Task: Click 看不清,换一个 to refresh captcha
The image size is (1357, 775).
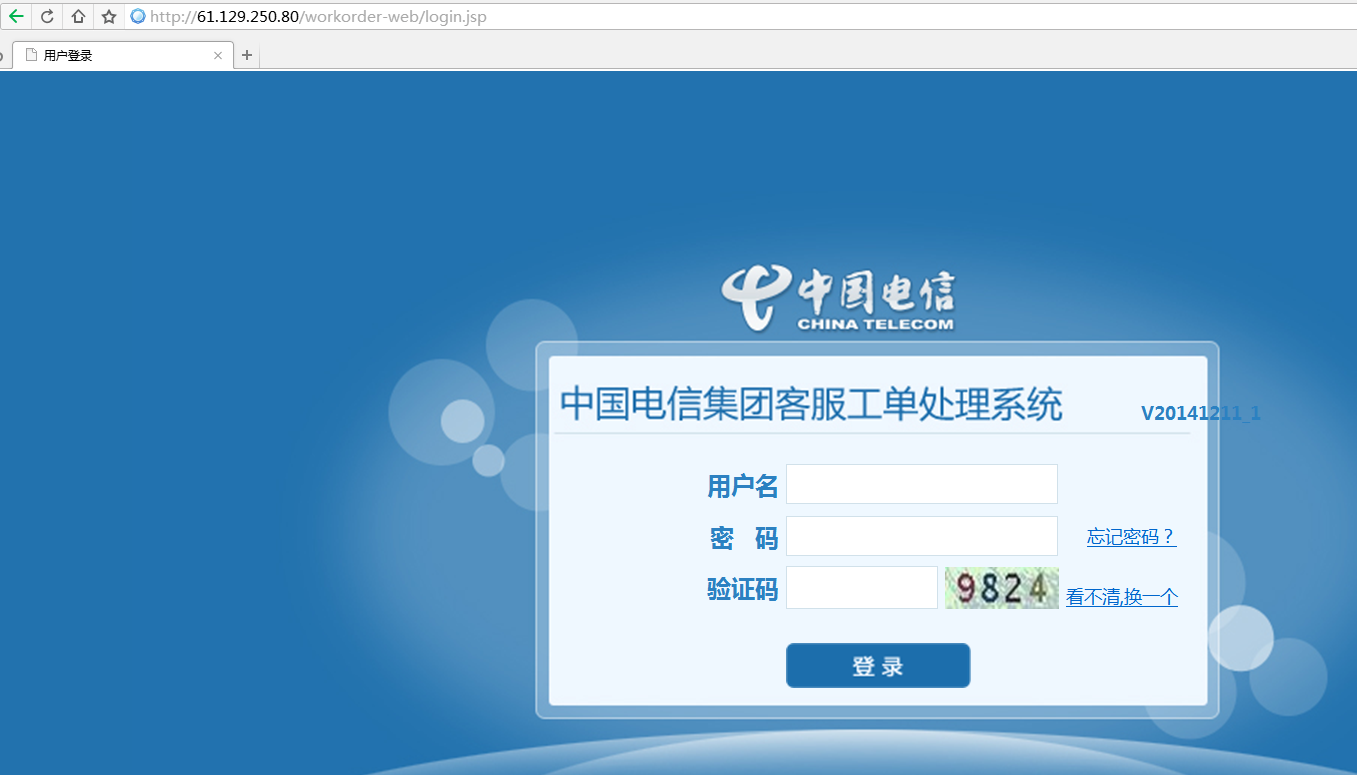Action: point(1122,597)
